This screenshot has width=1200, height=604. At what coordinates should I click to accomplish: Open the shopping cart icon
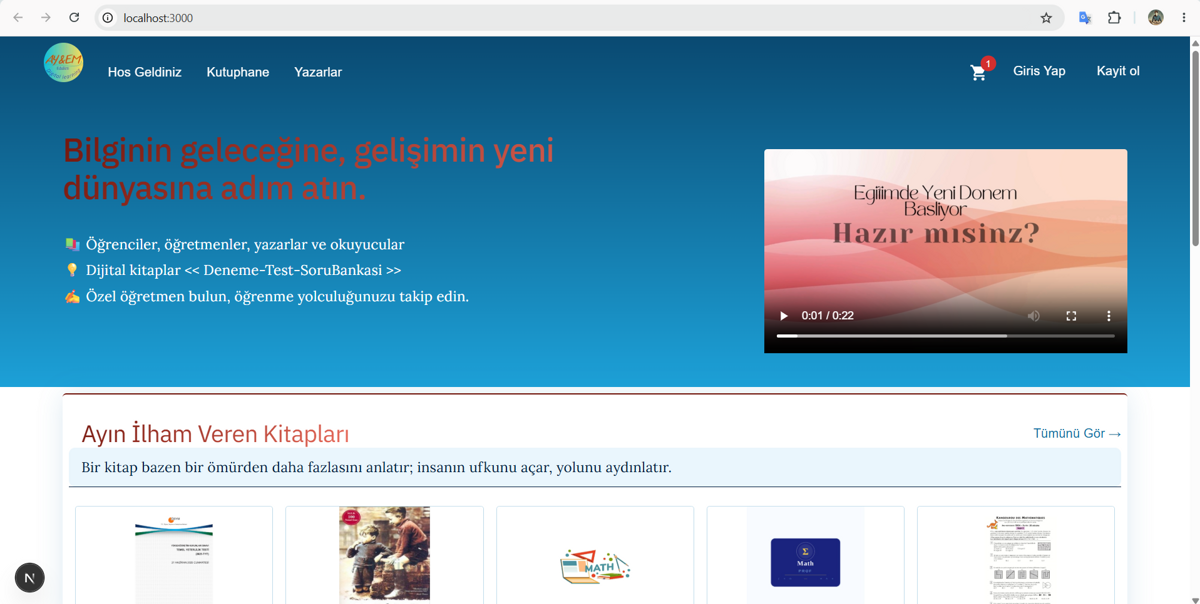coord(978,72)
